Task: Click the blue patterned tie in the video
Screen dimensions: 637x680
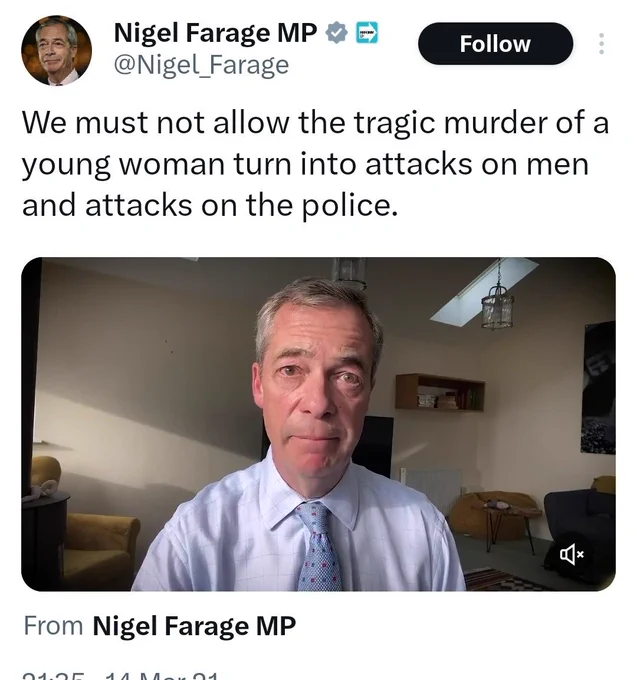Action: click(320, 547)
